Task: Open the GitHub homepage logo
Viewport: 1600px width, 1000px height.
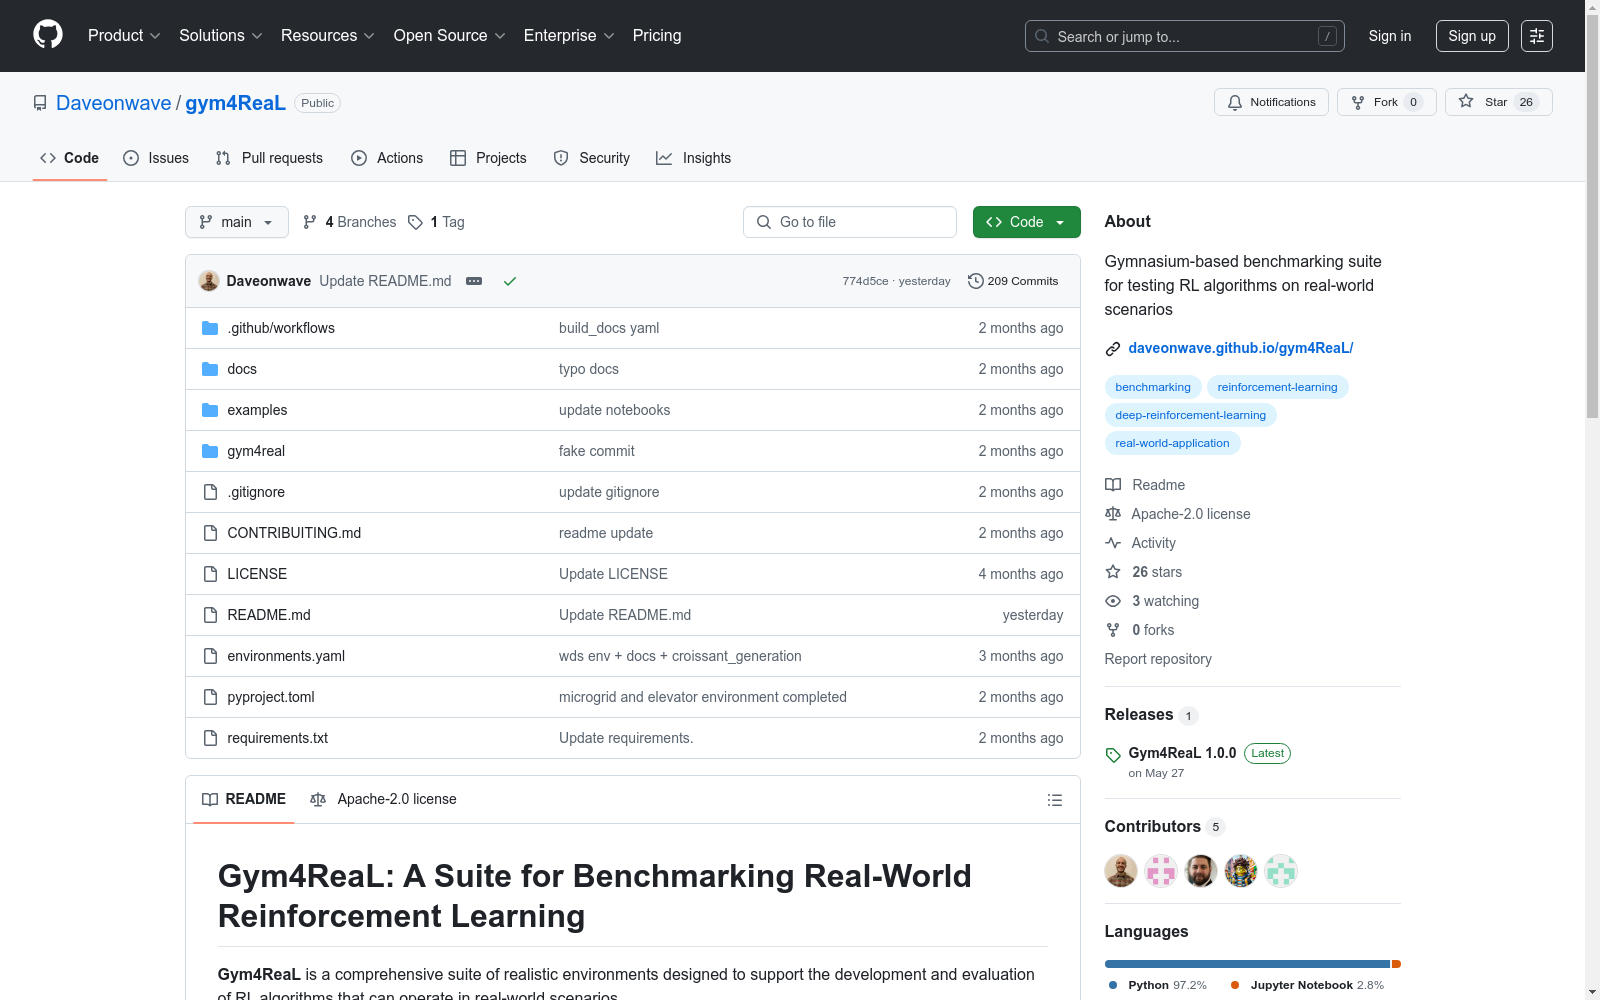Action: pos(48,35)
